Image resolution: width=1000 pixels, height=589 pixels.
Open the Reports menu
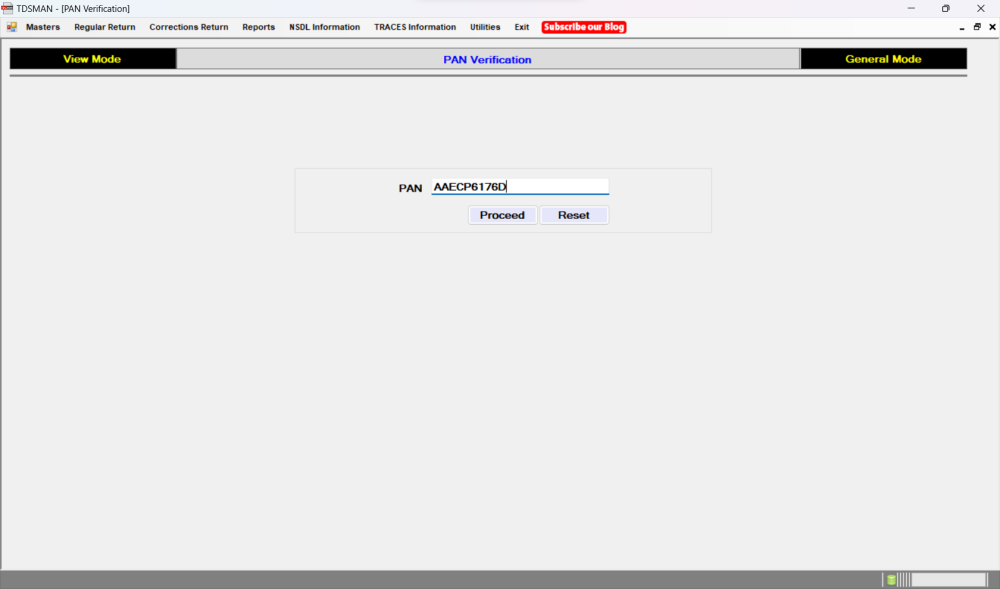(258, 27)
